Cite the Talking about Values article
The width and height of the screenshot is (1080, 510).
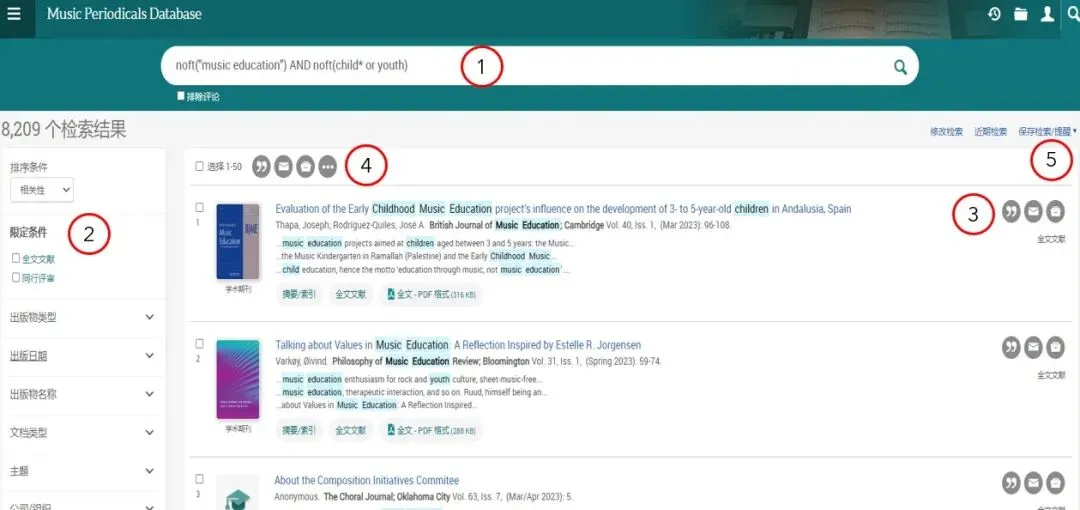coord(1011,348)
